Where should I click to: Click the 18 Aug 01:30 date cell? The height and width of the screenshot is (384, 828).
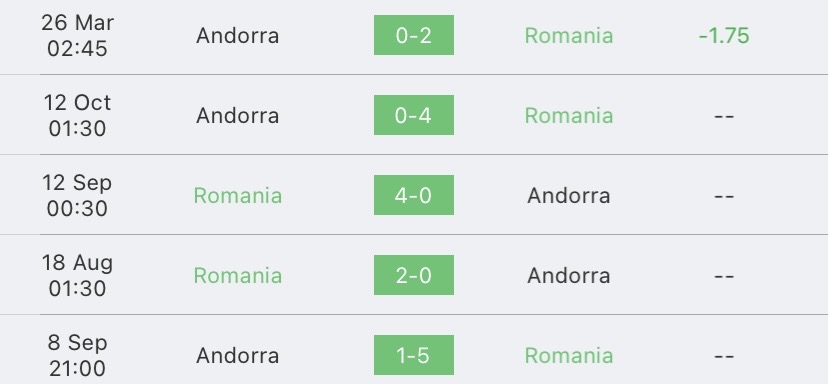77,275
